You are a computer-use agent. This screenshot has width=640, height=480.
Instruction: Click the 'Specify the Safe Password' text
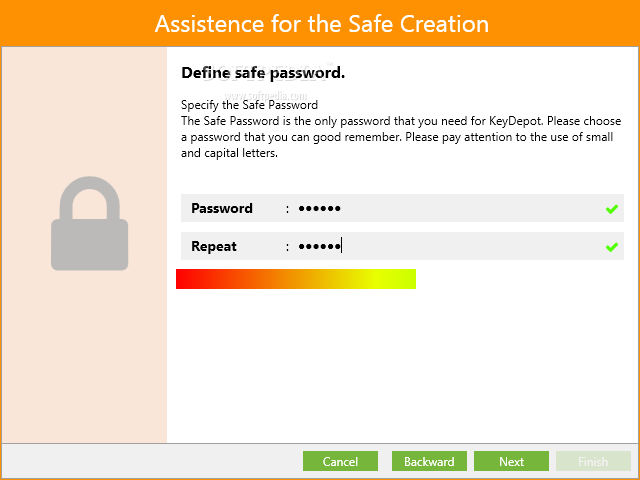point(249,105)
